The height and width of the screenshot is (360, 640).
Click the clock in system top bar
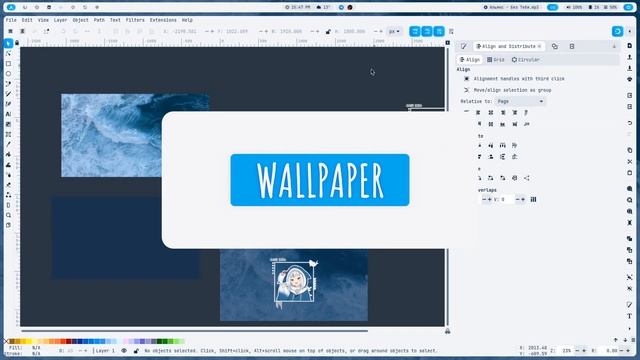coord(298,7)
